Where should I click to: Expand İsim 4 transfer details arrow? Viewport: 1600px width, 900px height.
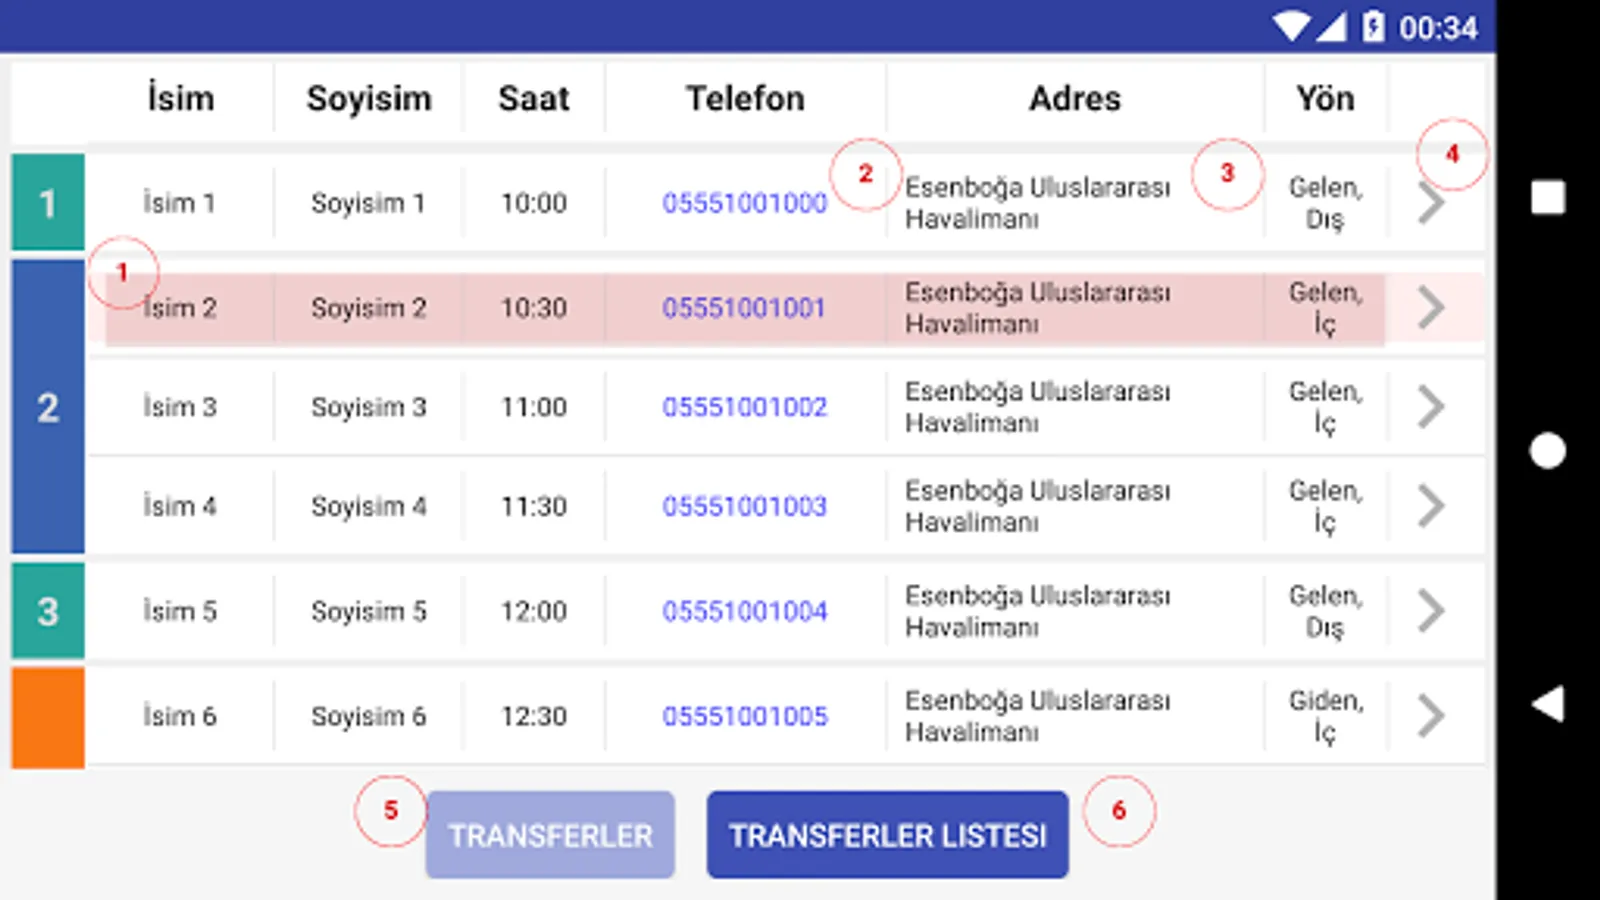1431,506
